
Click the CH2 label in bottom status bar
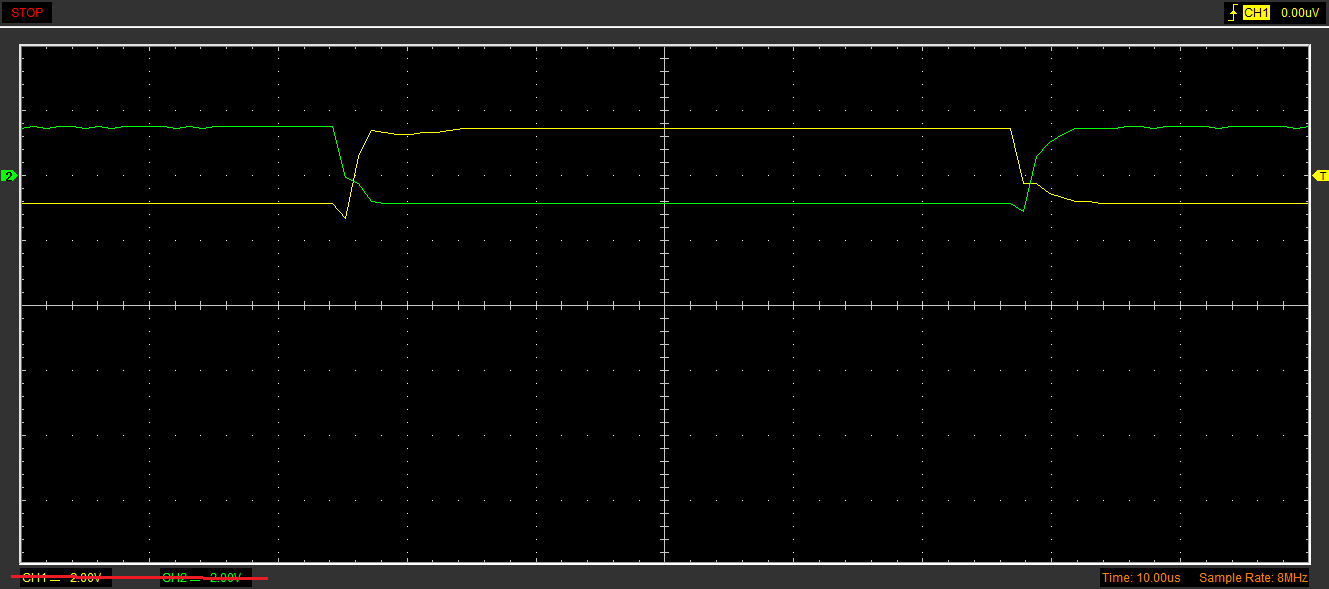click(174, 578)
